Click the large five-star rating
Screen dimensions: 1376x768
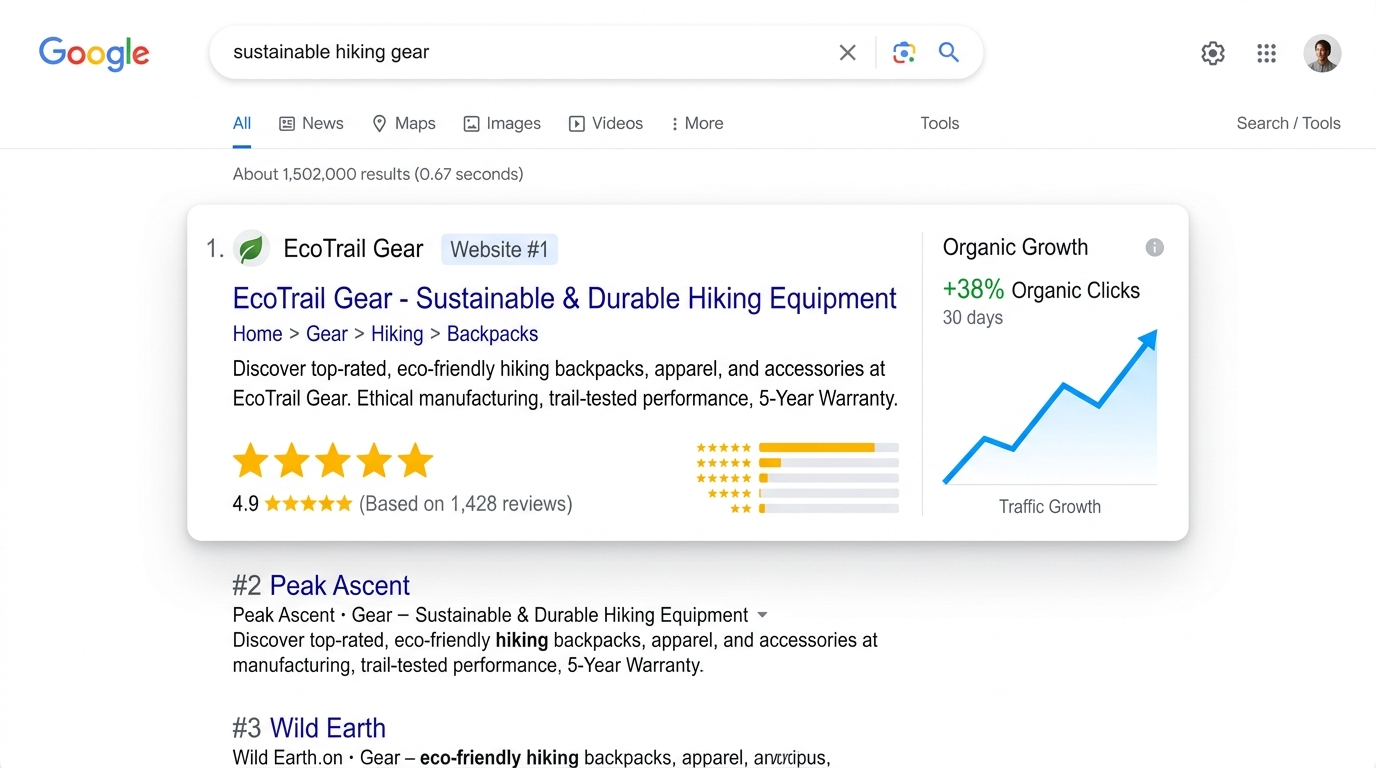[333, 461]
